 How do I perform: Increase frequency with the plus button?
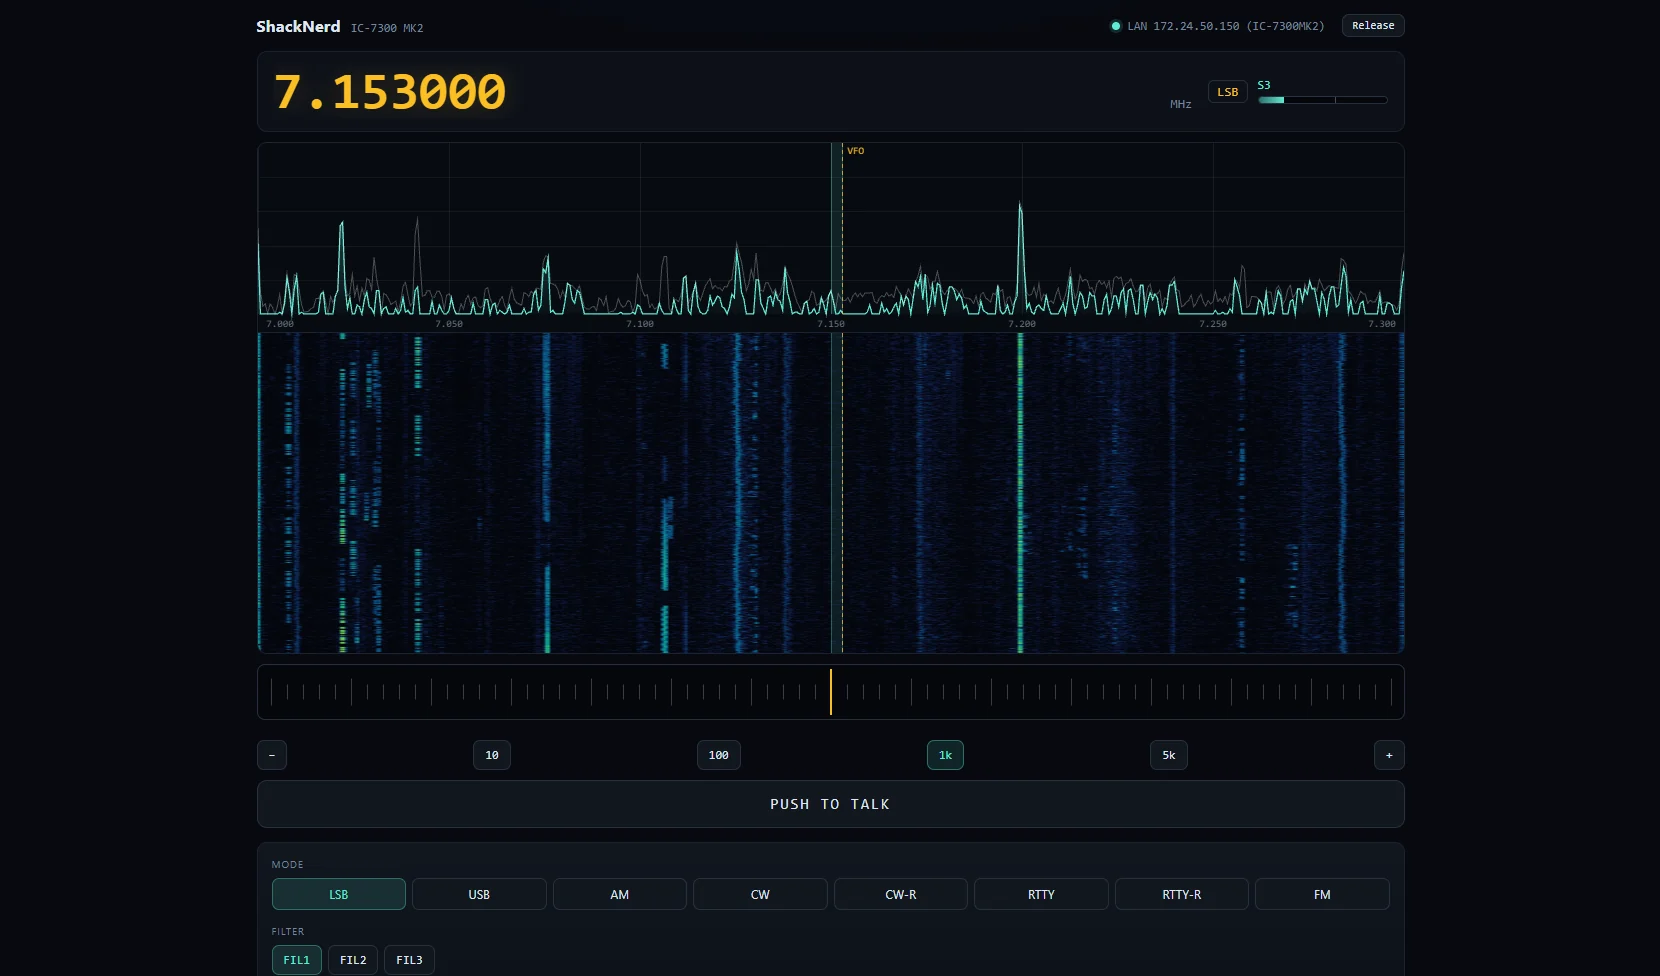[1389, 755]
